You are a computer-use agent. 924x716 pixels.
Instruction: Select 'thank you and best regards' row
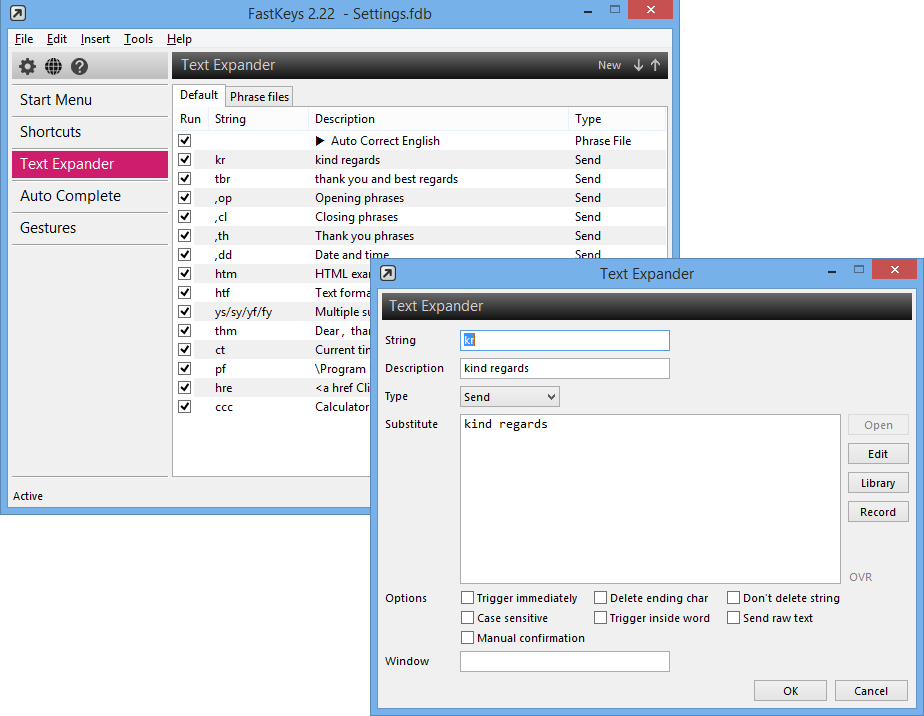421,179
